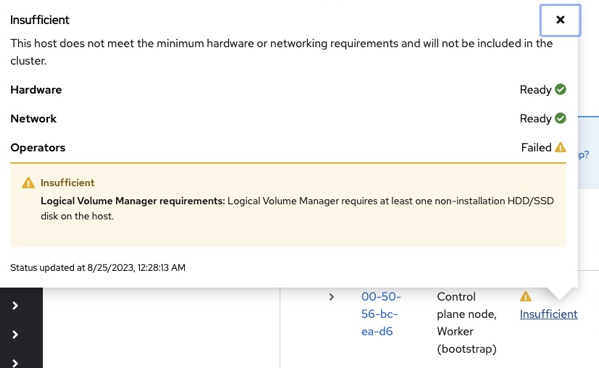Viewport: 599px width, 368px height.
Task: Expand the first dark sidebar chevron
Action: (x=15, y=305)
